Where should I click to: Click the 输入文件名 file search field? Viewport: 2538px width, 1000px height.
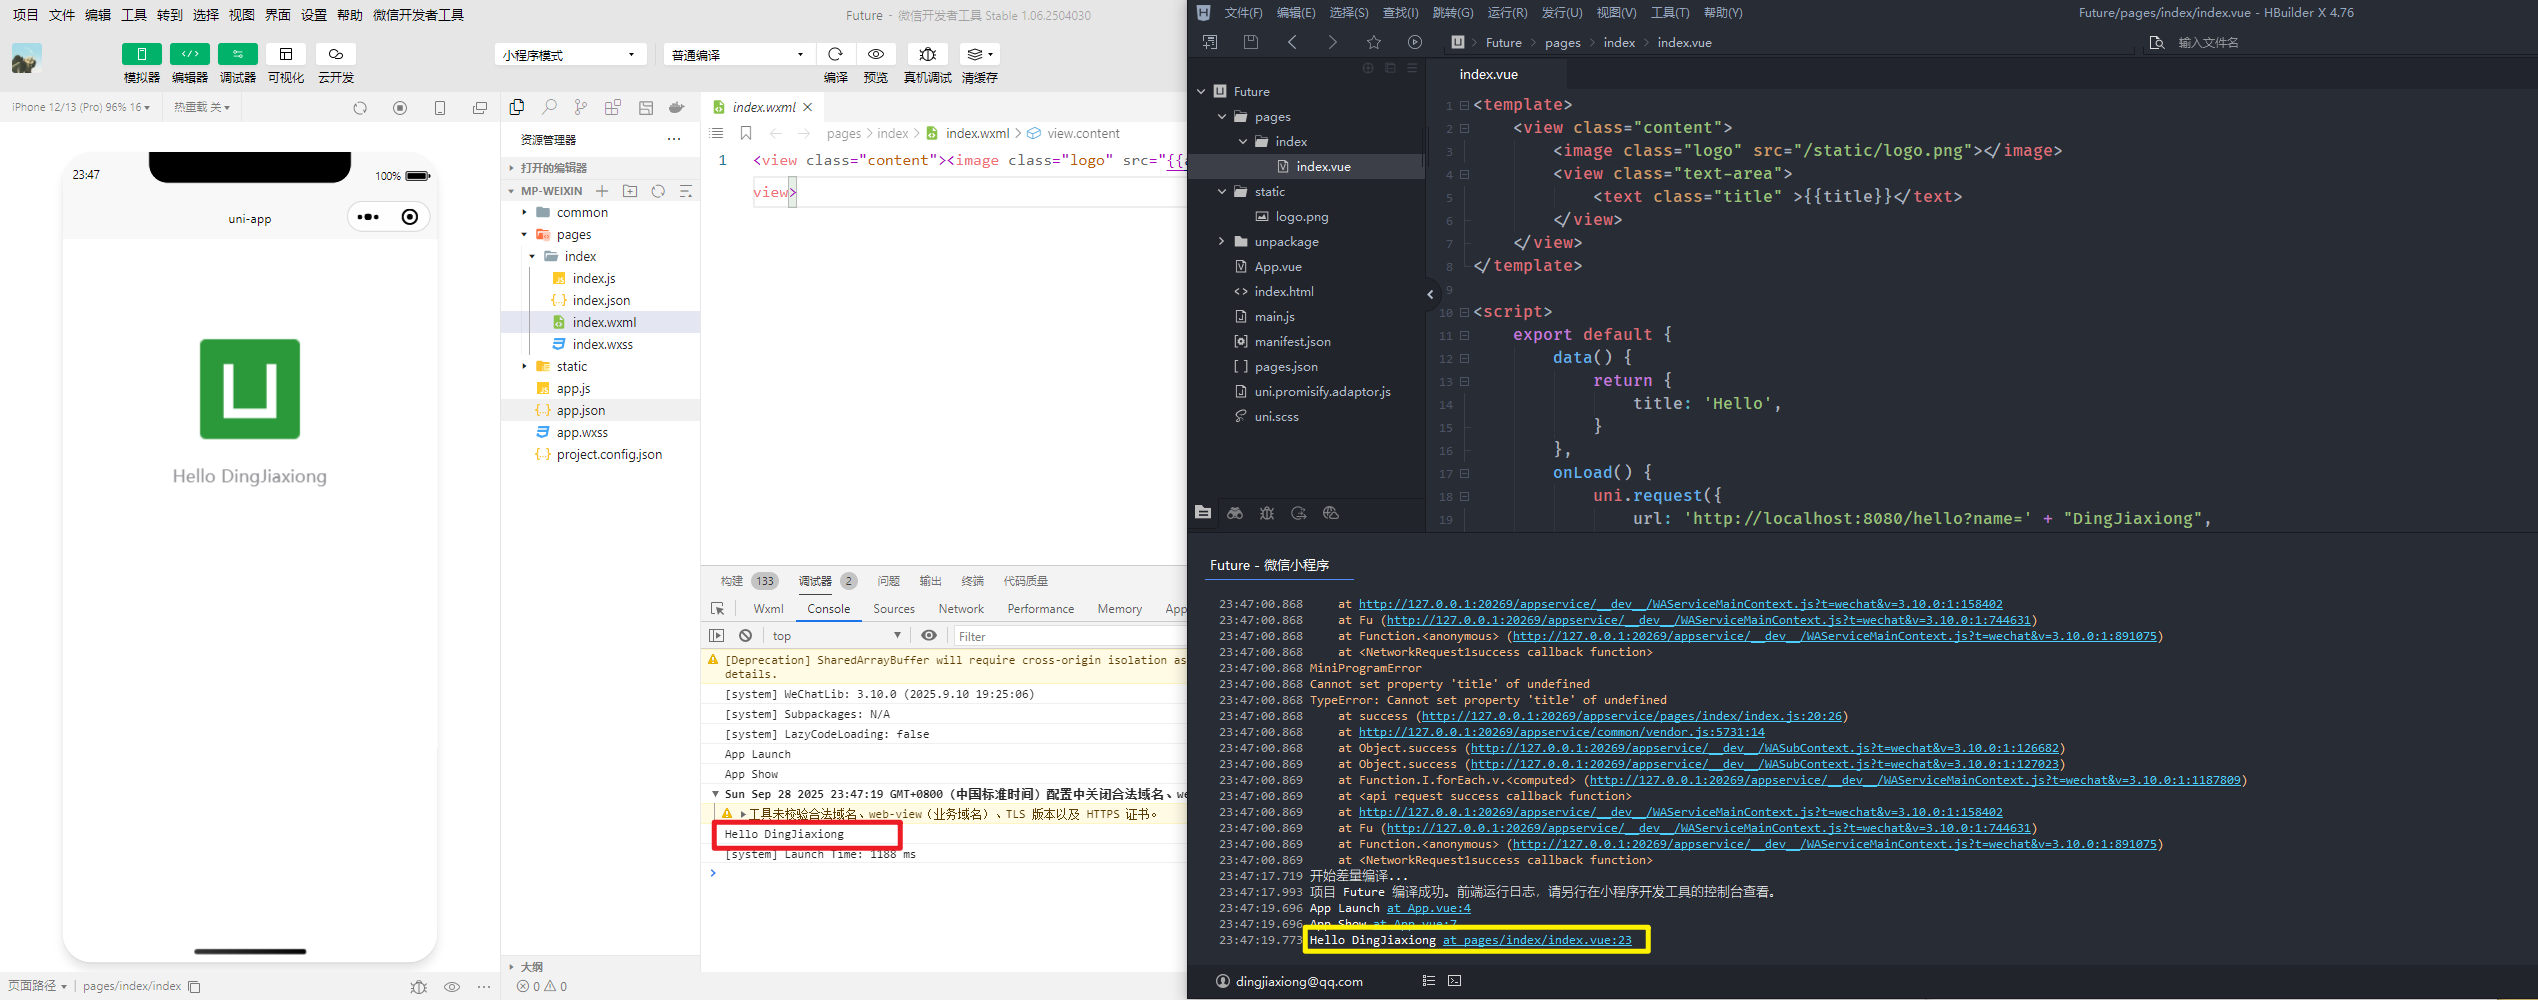pos(2208,42)
